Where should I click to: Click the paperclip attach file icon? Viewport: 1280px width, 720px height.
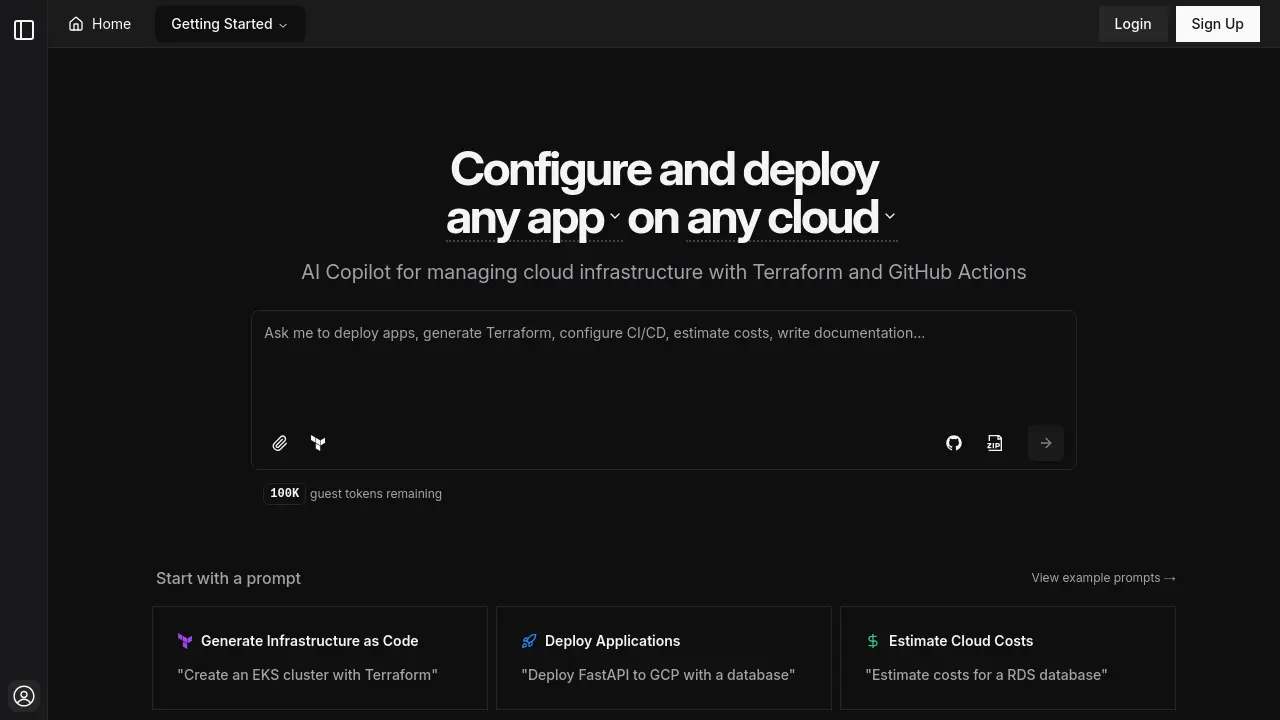click(x=280, y=443)
